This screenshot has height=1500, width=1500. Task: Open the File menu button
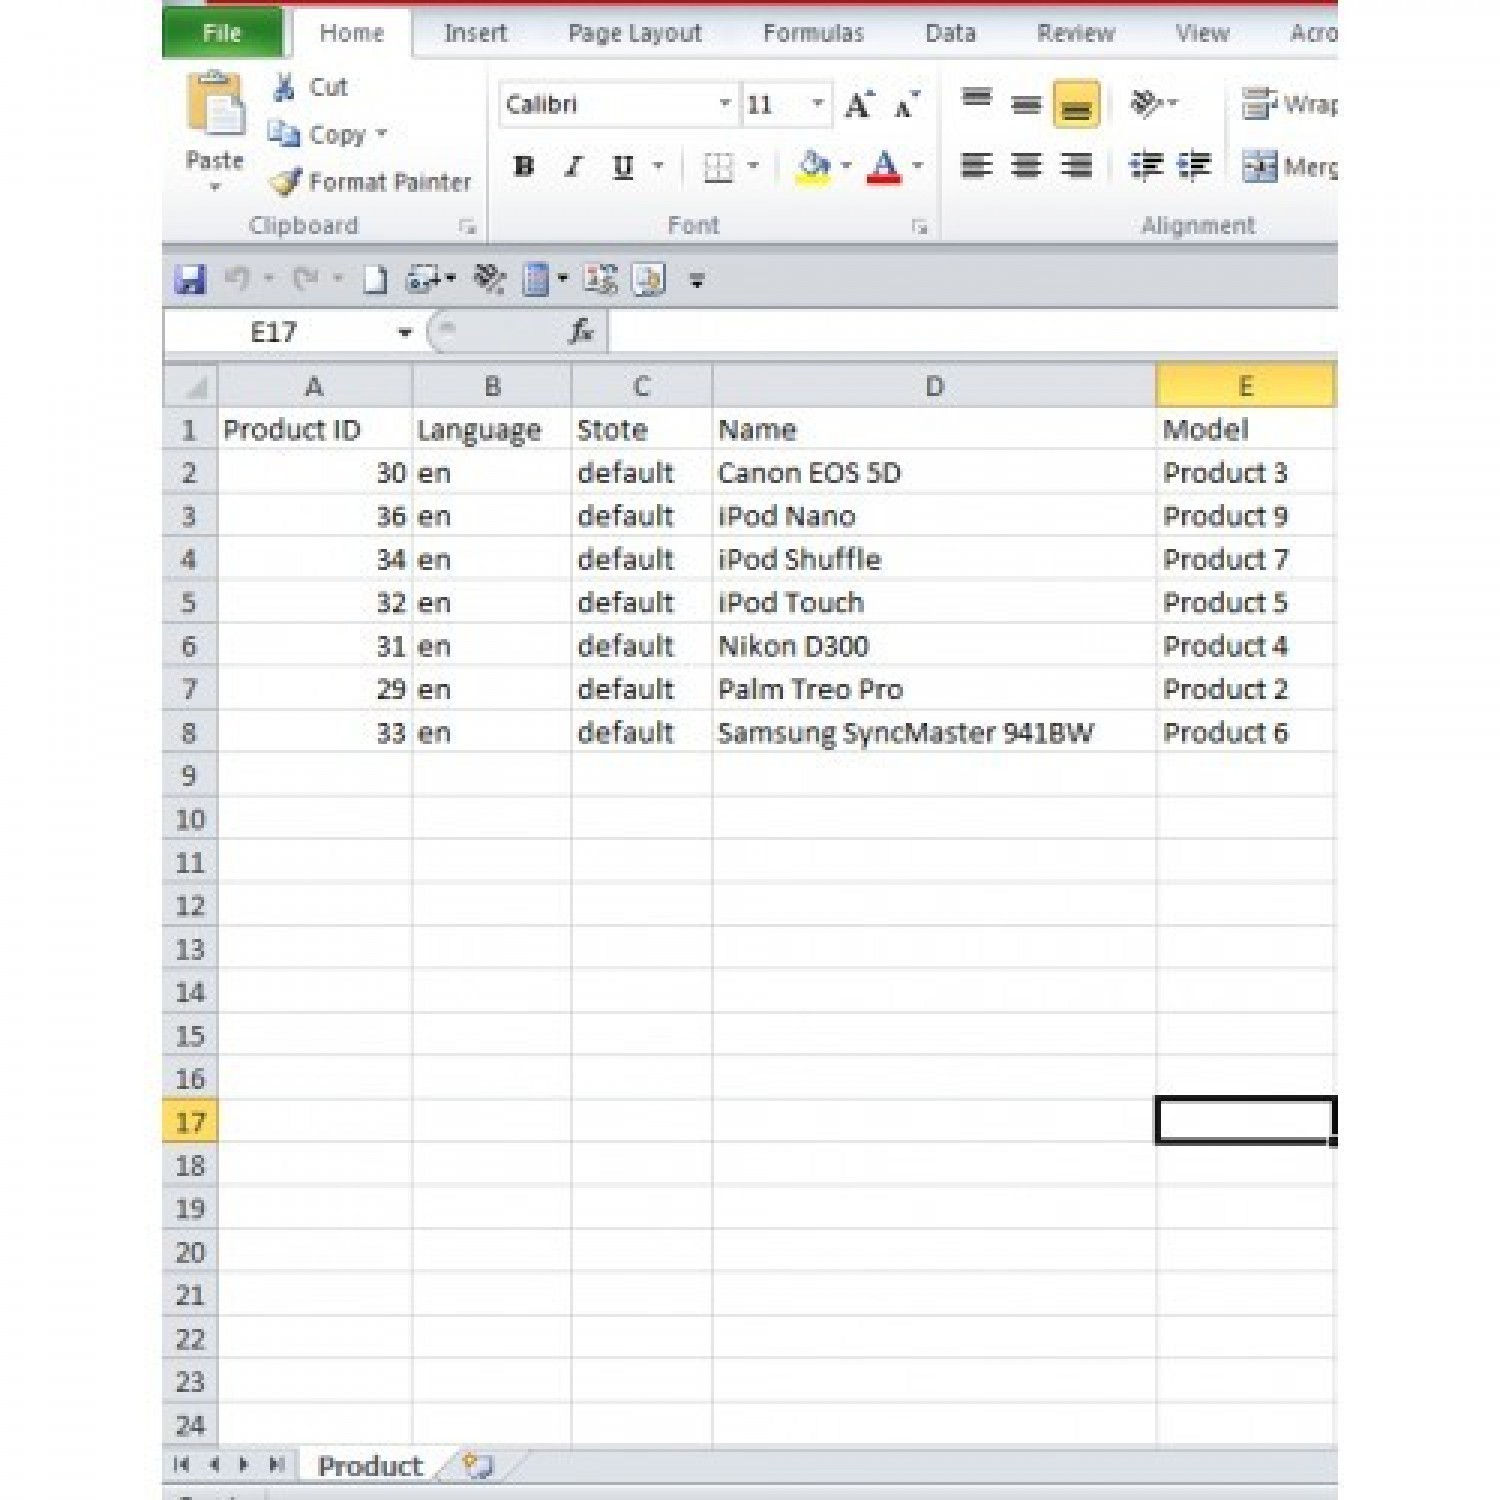click(222, 33)
